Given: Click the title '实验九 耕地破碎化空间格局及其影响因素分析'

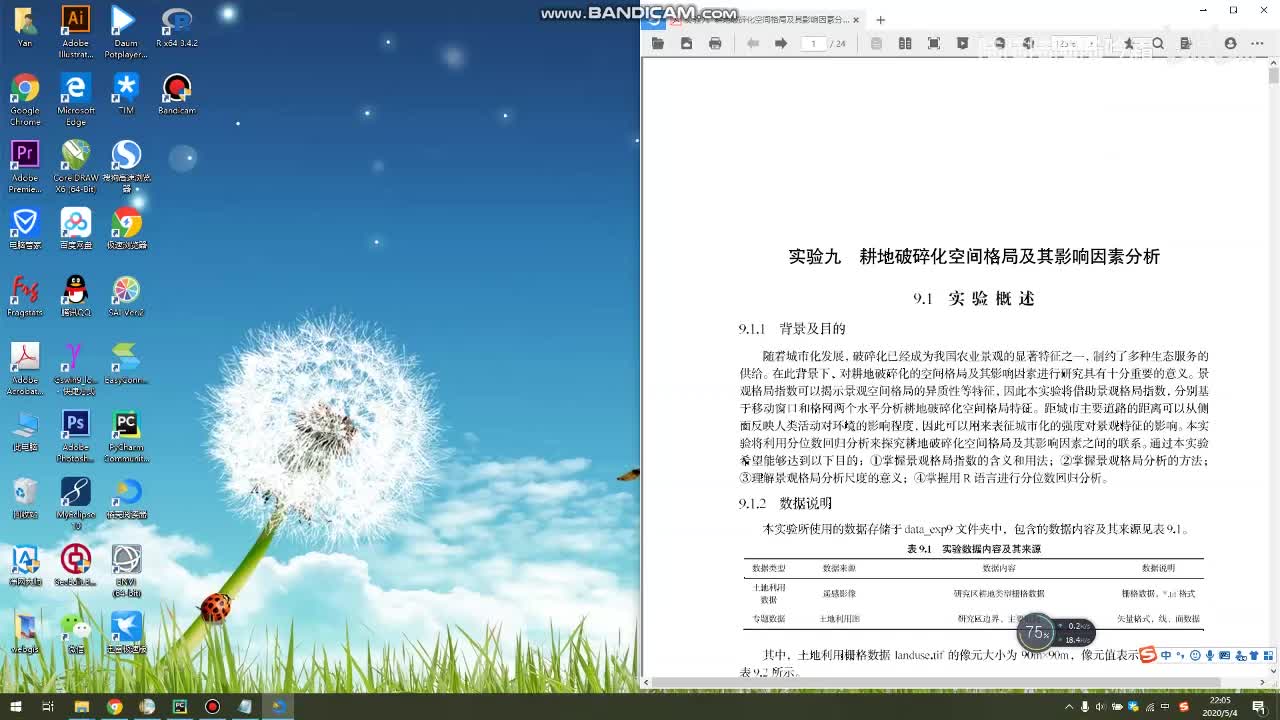Looking at the screenshot, I should click(x=974, y=257).
